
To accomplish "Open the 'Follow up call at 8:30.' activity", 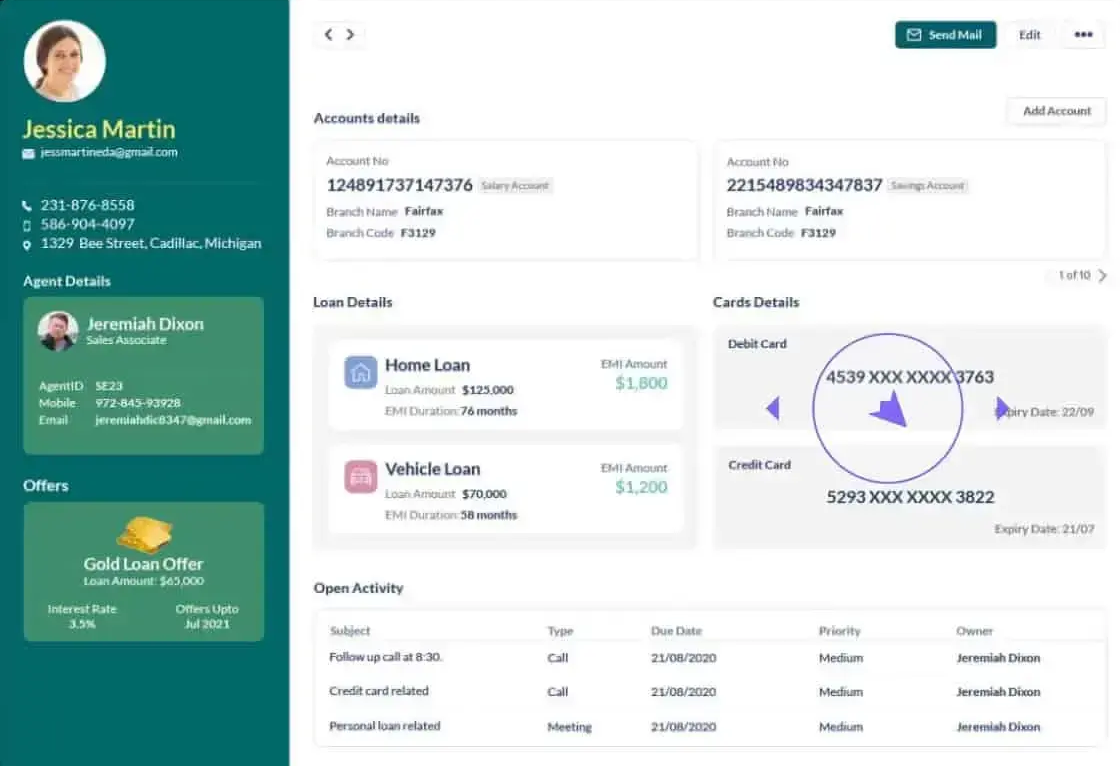I will pyautogui.click(x=386, y=658).
